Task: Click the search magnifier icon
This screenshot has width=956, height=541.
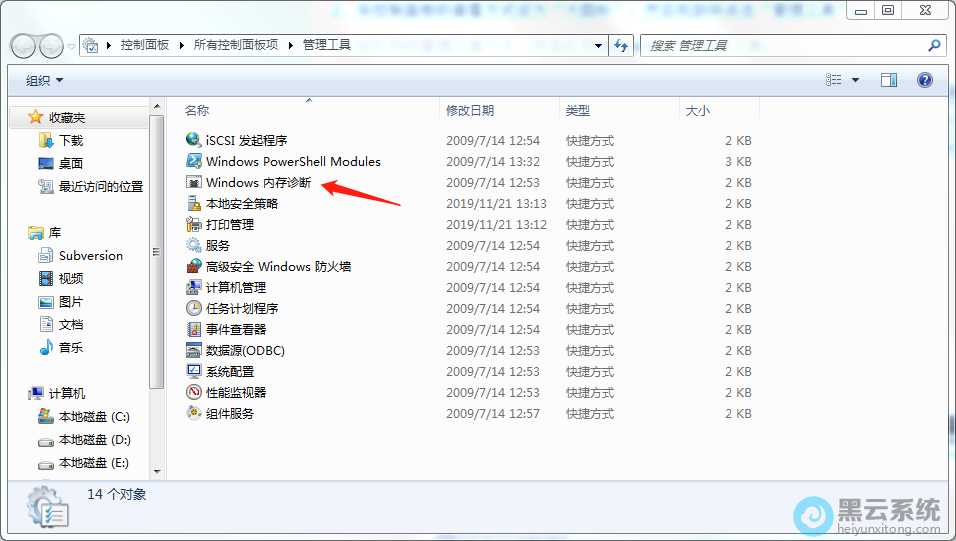Action: coord(934,45)
